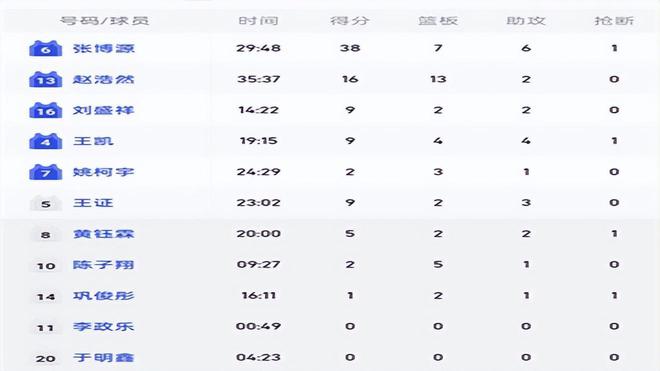Screen dimensions: 660x371
Task: Click the 时间 column header
Action: click(258, 21)
